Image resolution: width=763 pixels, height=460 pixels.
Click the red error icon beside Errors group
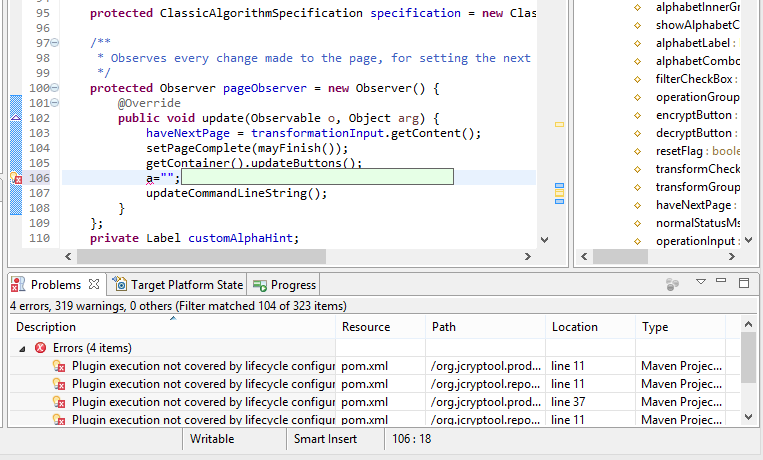coord(40,348)
